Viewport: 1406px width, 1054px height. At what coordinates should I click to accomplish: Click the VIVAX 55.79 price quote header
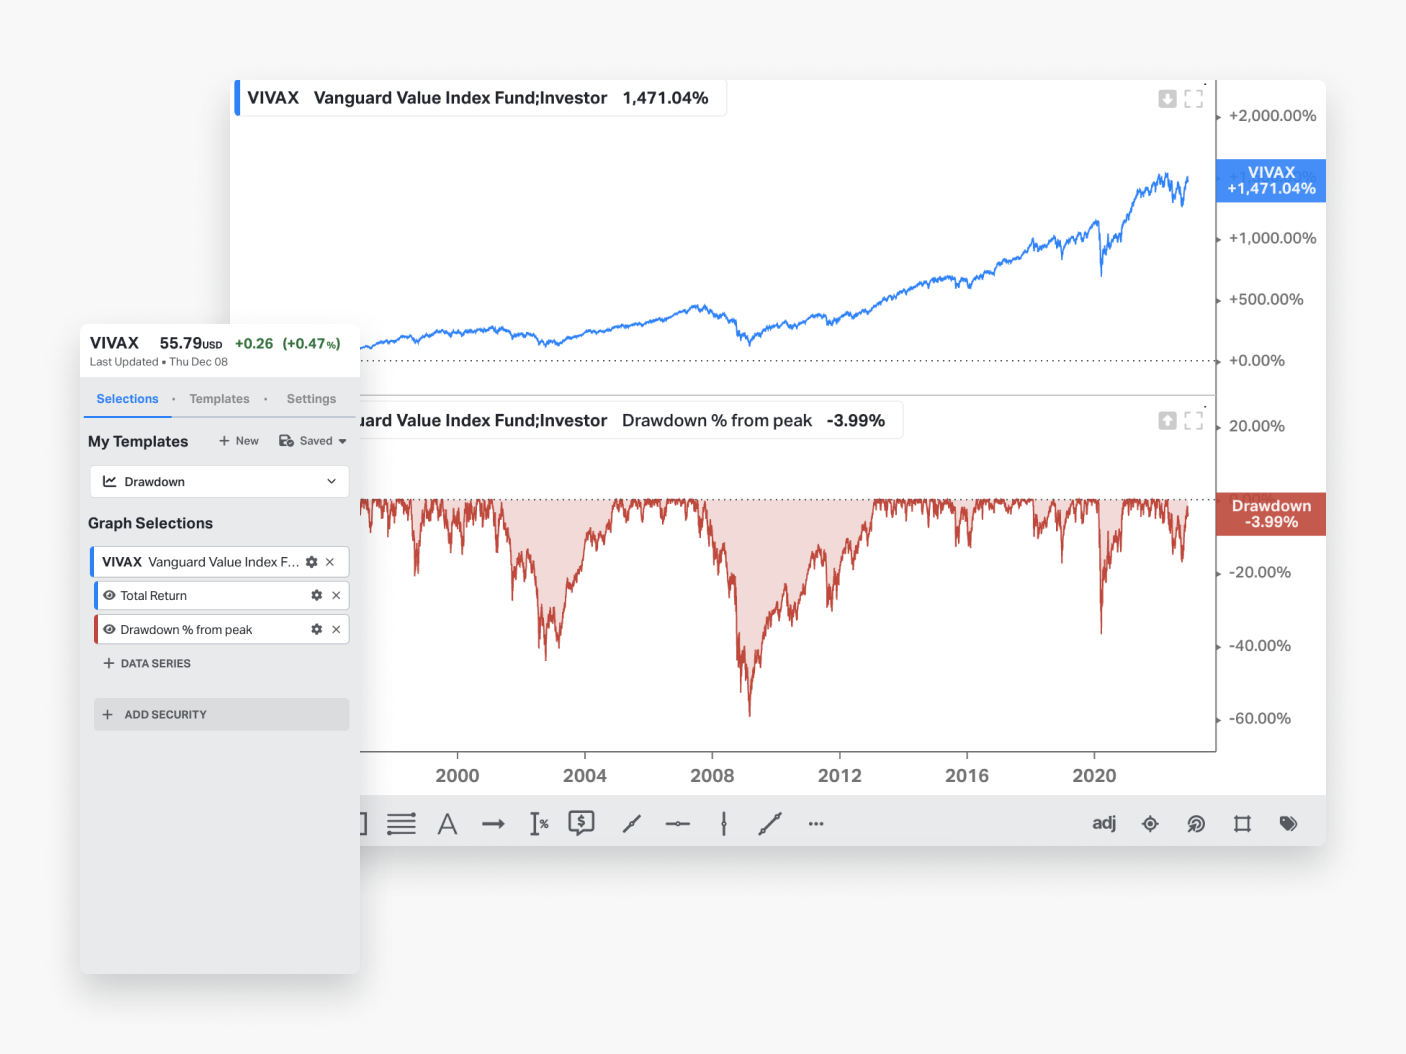pyautogui.click(x=215, y=343)
